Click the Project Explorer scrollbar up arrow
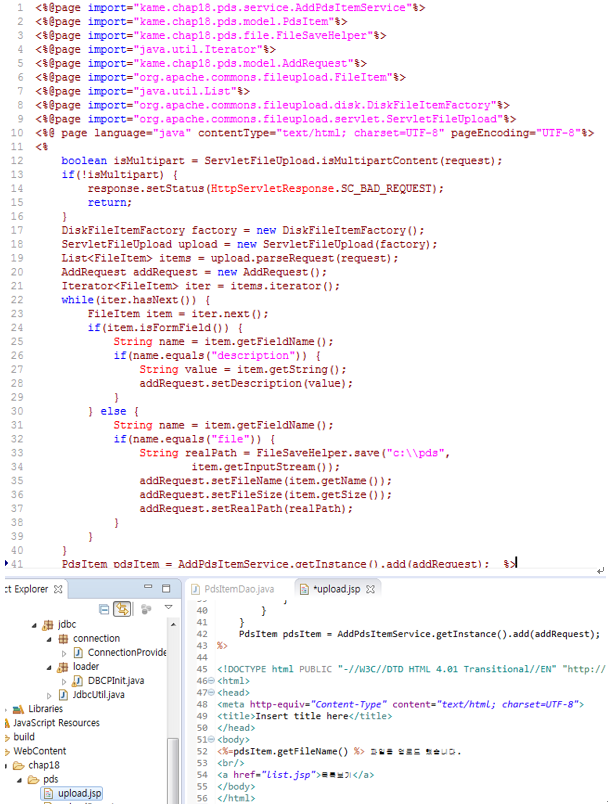The image size is (608, 804). click(x=173, y=625)
